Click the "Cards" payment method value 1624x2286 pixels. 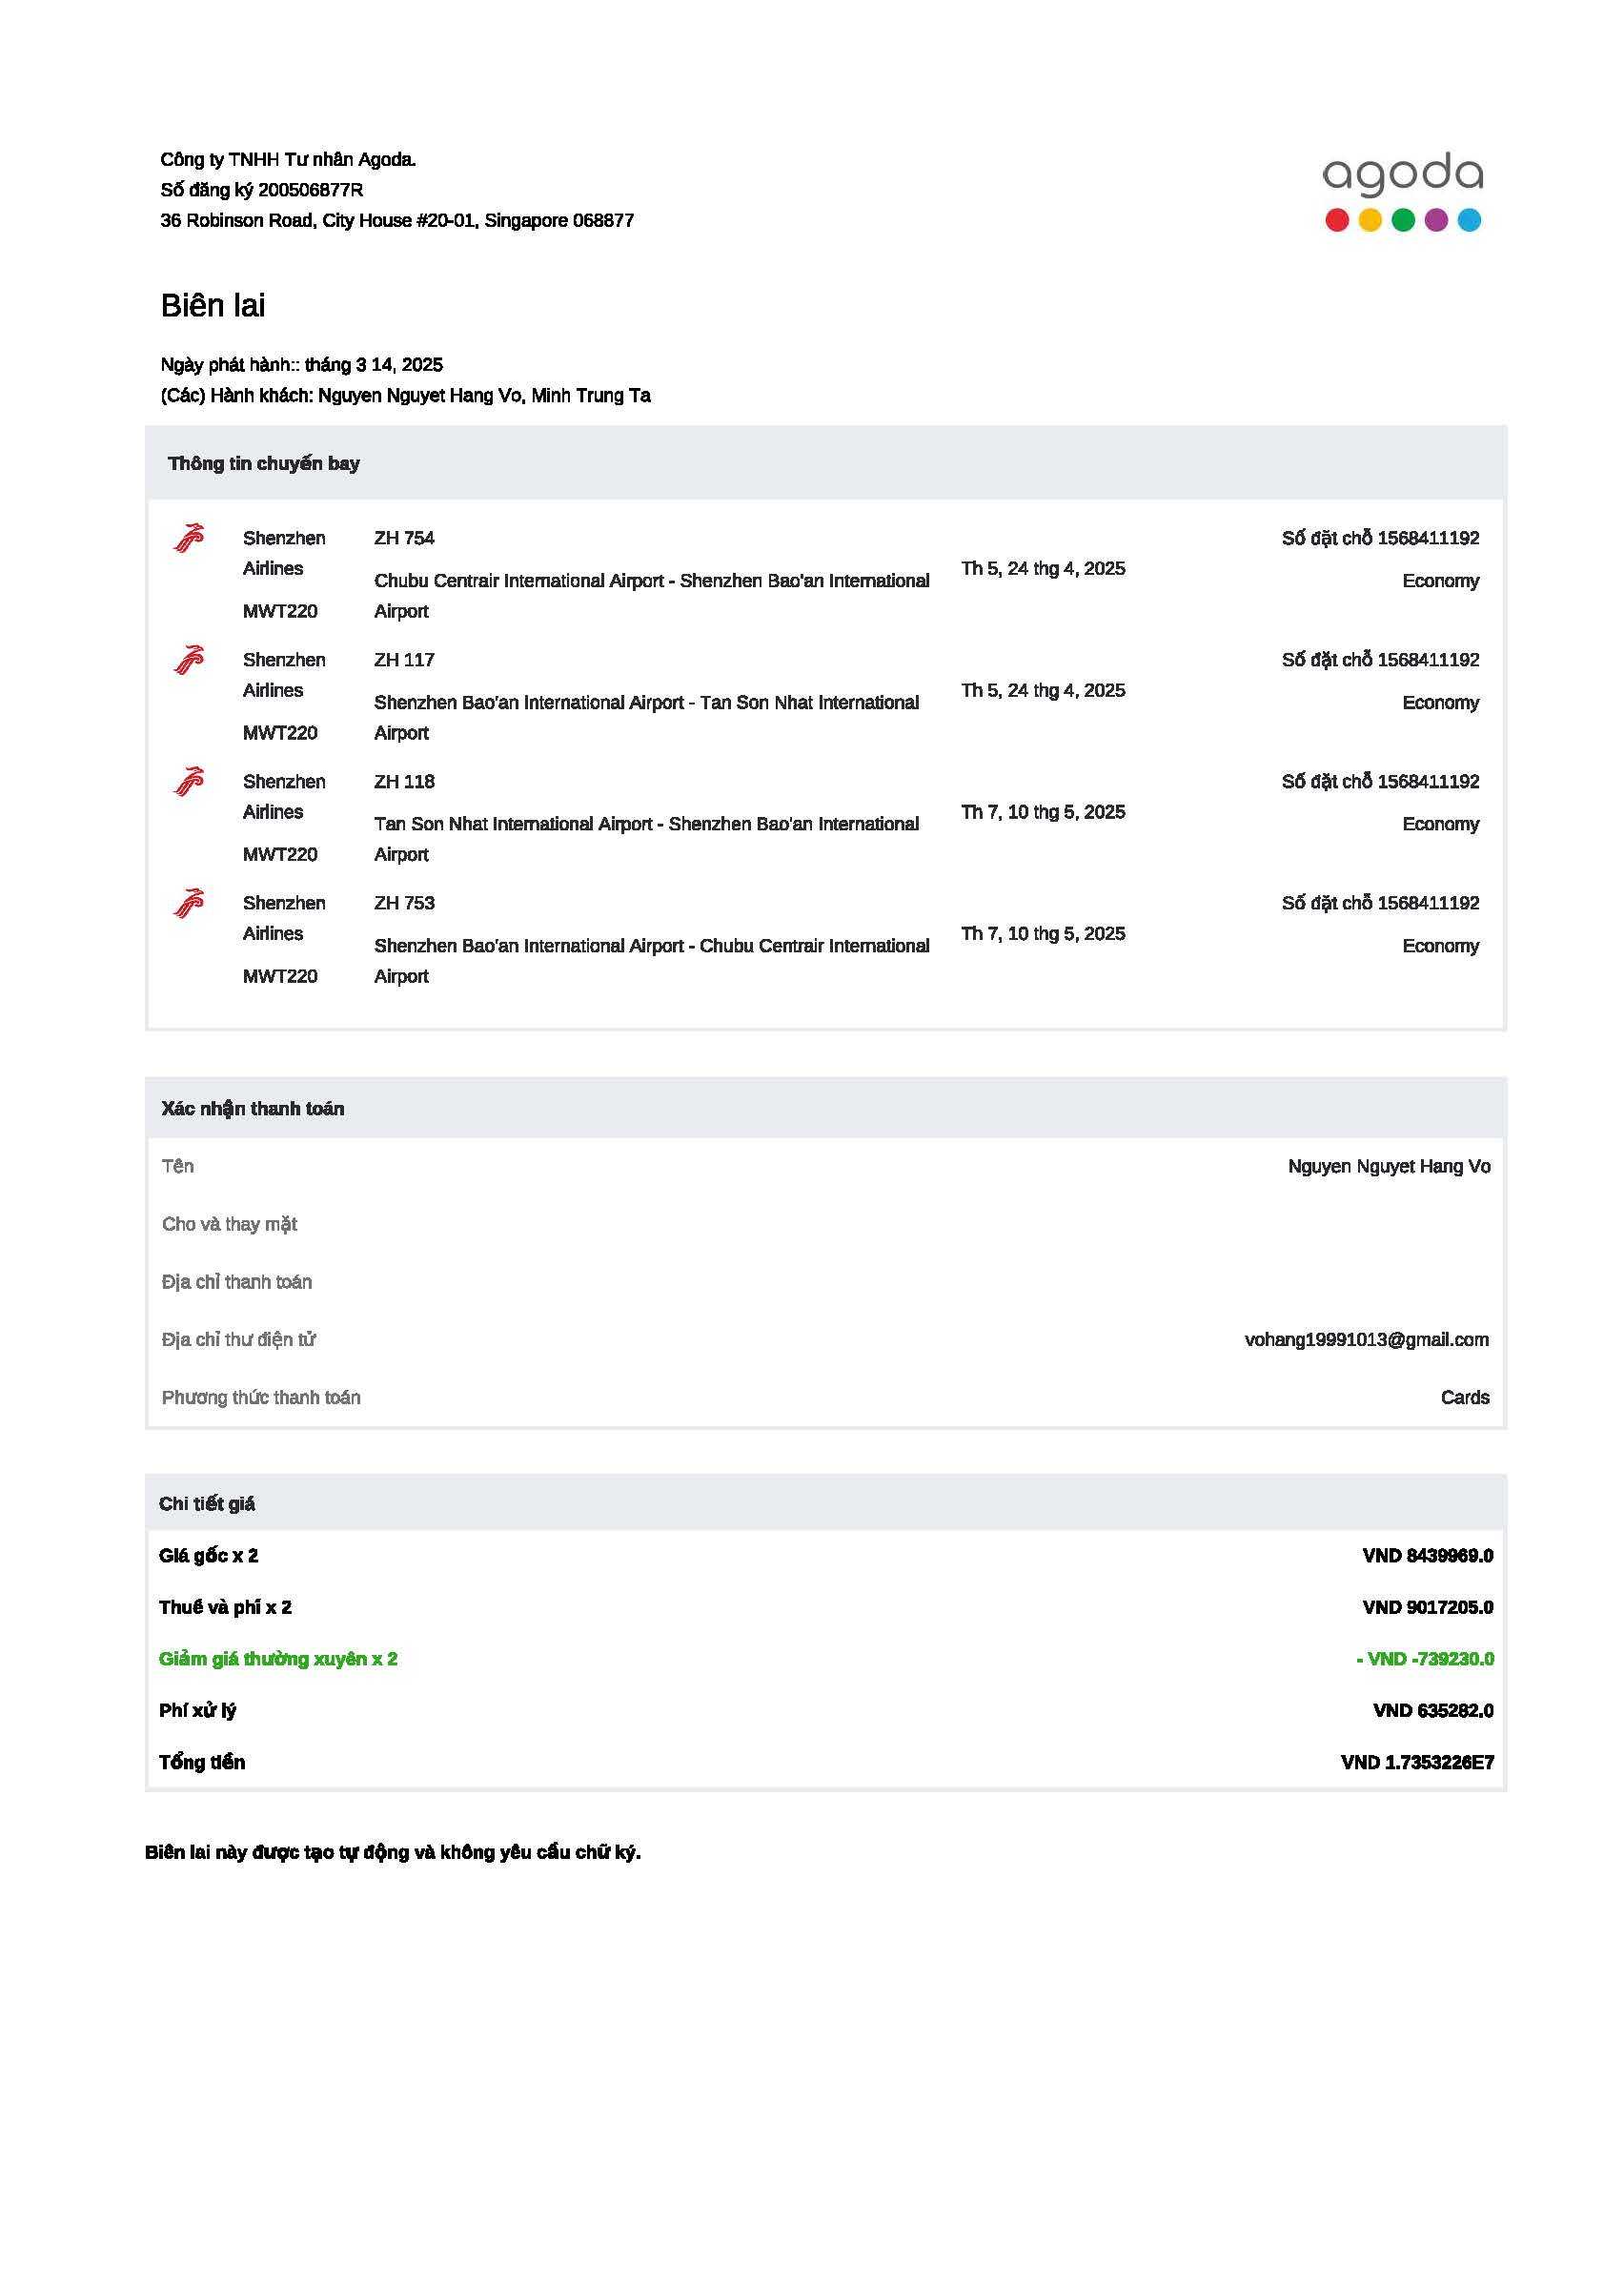coord(1464,1397)
